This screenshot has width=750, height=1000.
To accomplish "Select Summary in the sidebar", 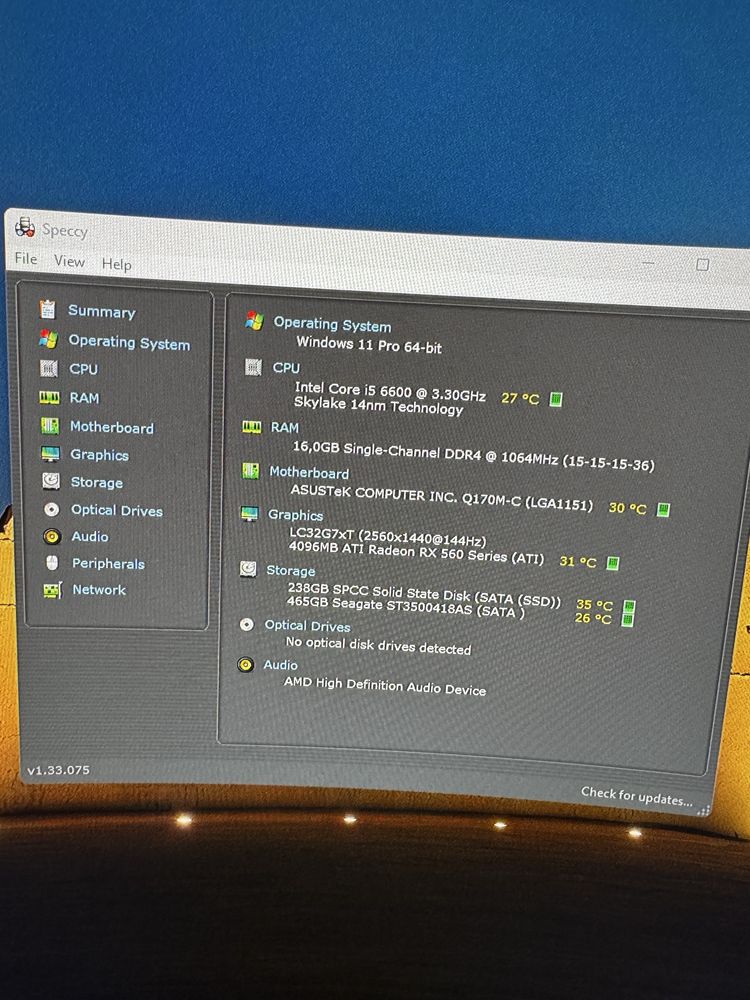I will [x=102, y=311].
